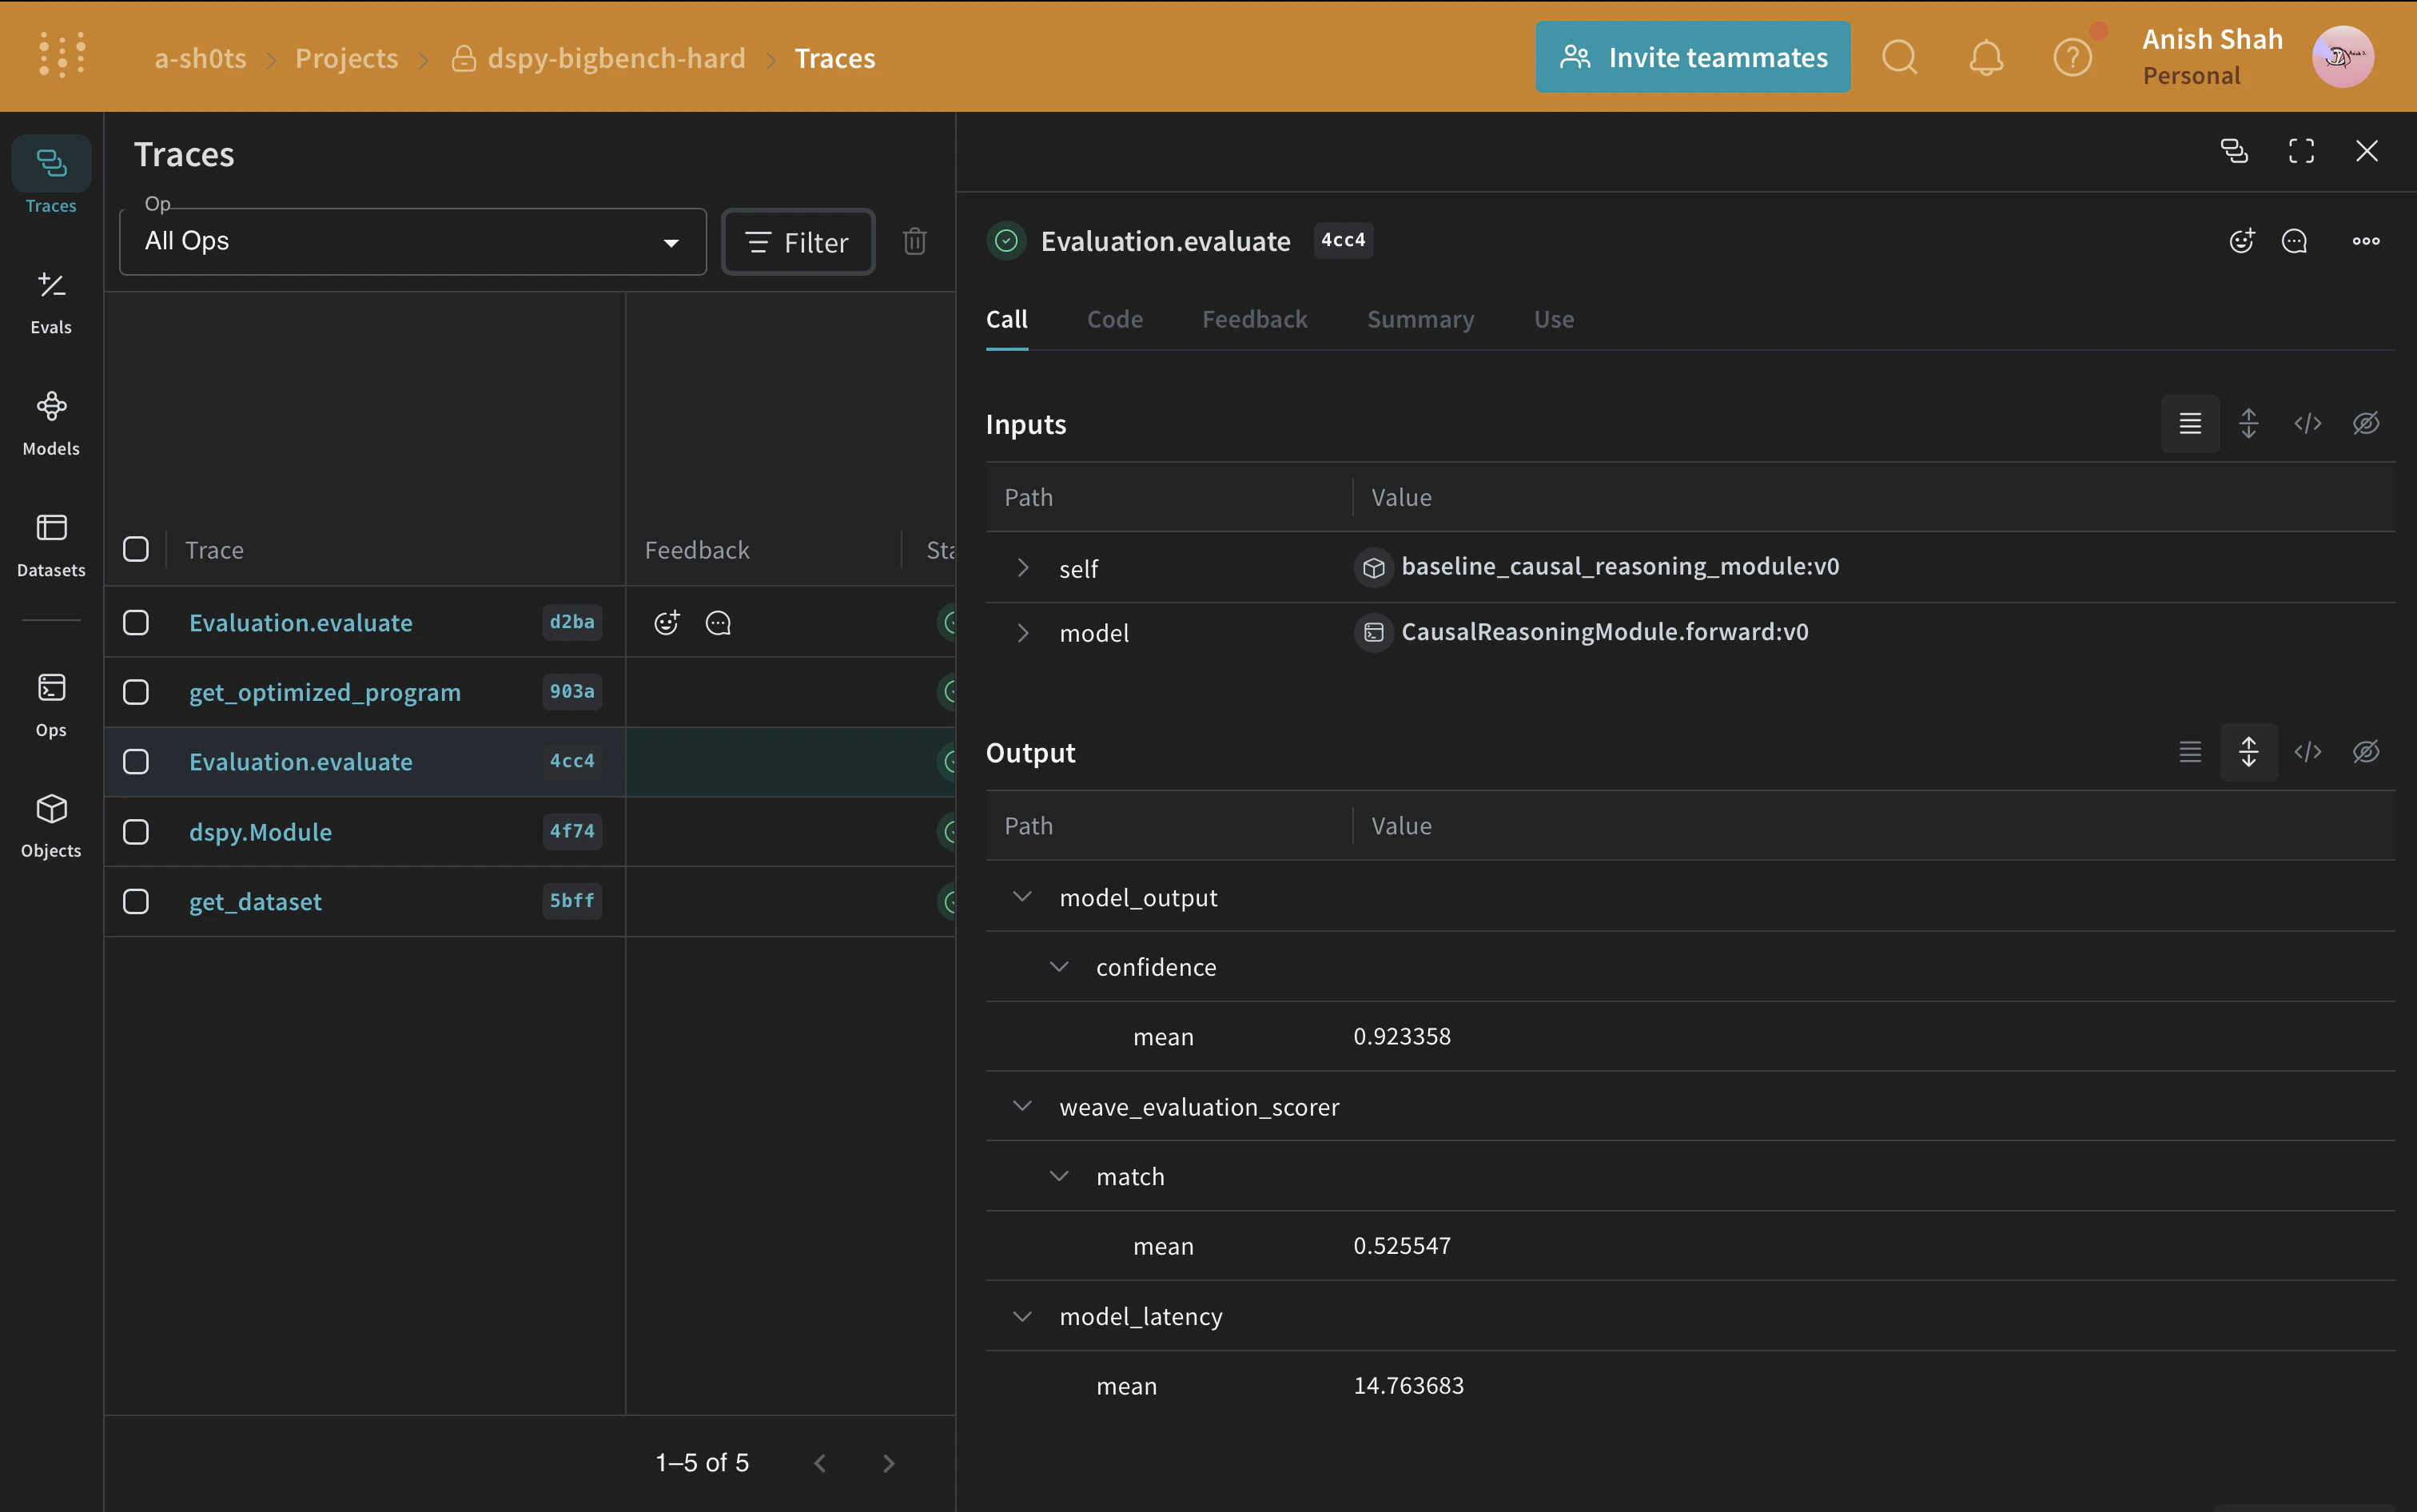
Task: Select the get_optimized_program trace checkbox
Action: 136,692
